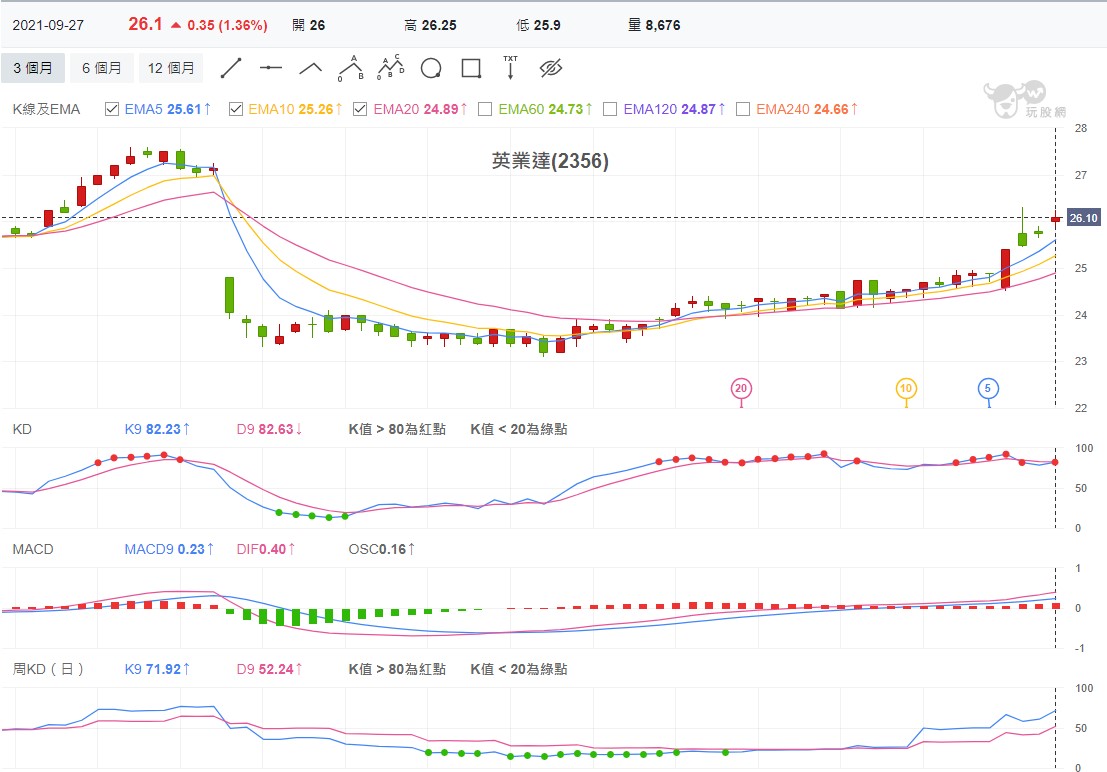Click the pink 20 EMA marker
Viewport: 1107px width, 772px height.
coord(741,388)
